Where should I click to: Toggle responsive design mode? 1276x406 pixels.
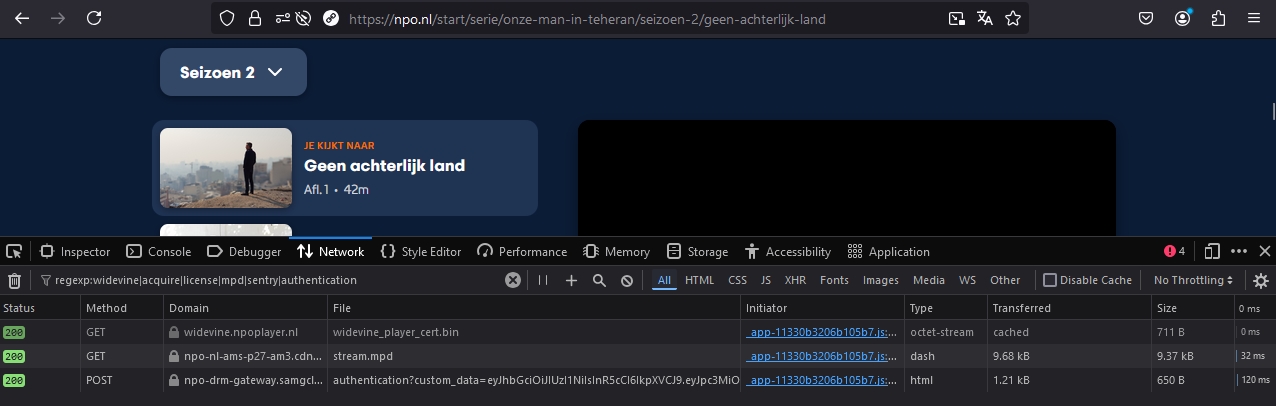1213,251
